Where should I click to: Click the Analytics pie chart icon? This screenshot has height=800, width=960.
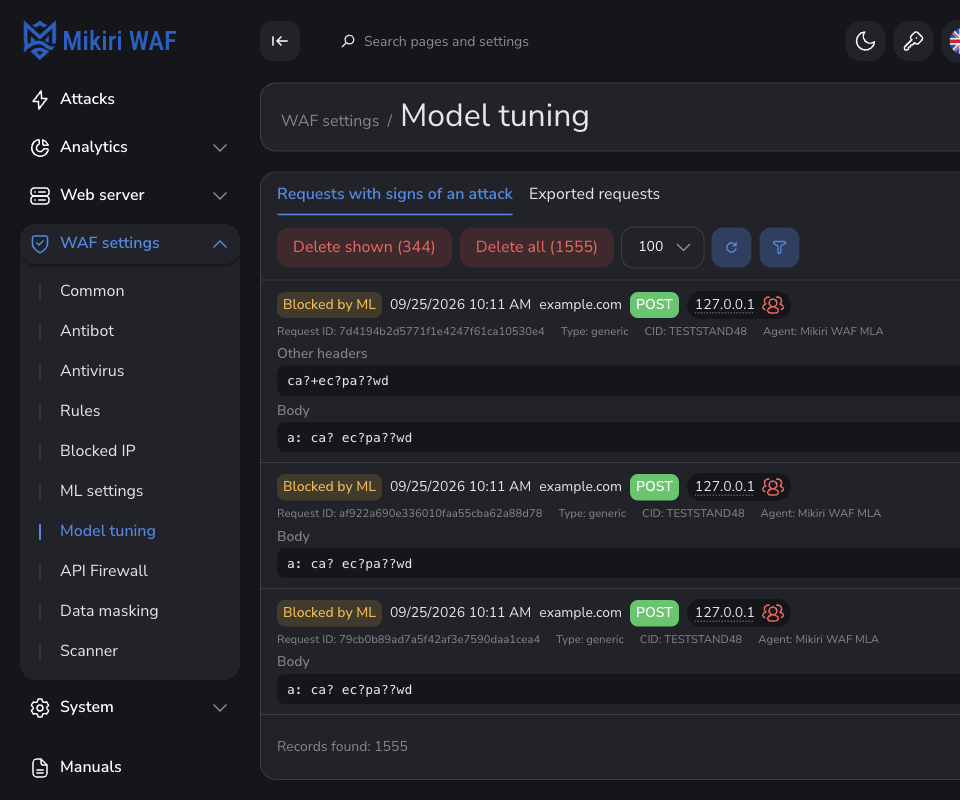coord(40,147)
